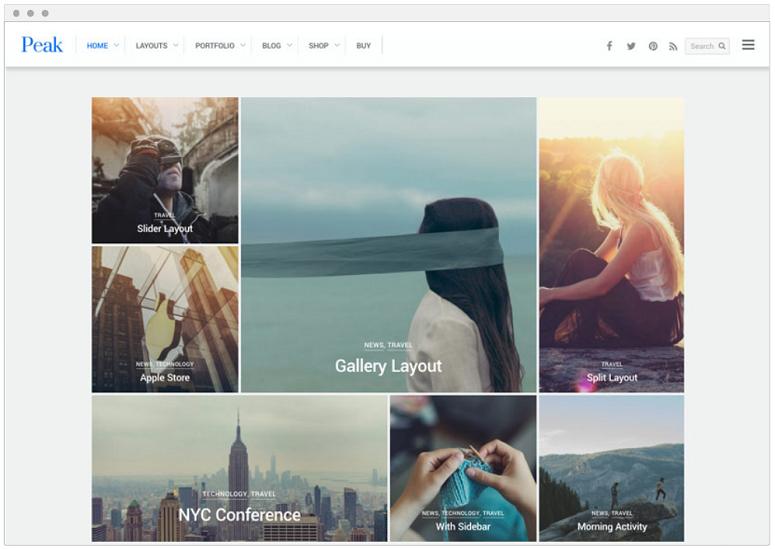Expand the Blog menu chevron
Screen dimensions: 775x549
point(289,45)
